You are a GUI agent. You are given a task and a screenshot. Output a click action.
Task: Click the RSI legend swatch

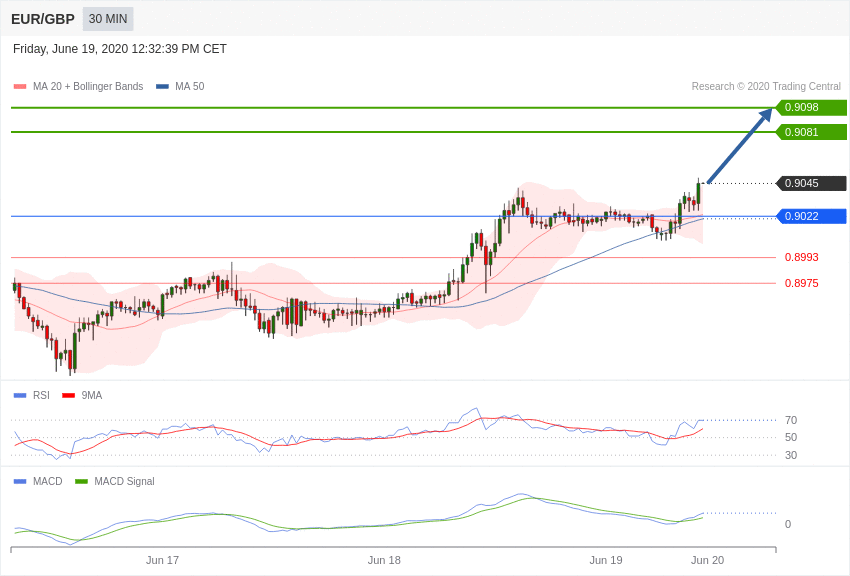pos(20,396)
